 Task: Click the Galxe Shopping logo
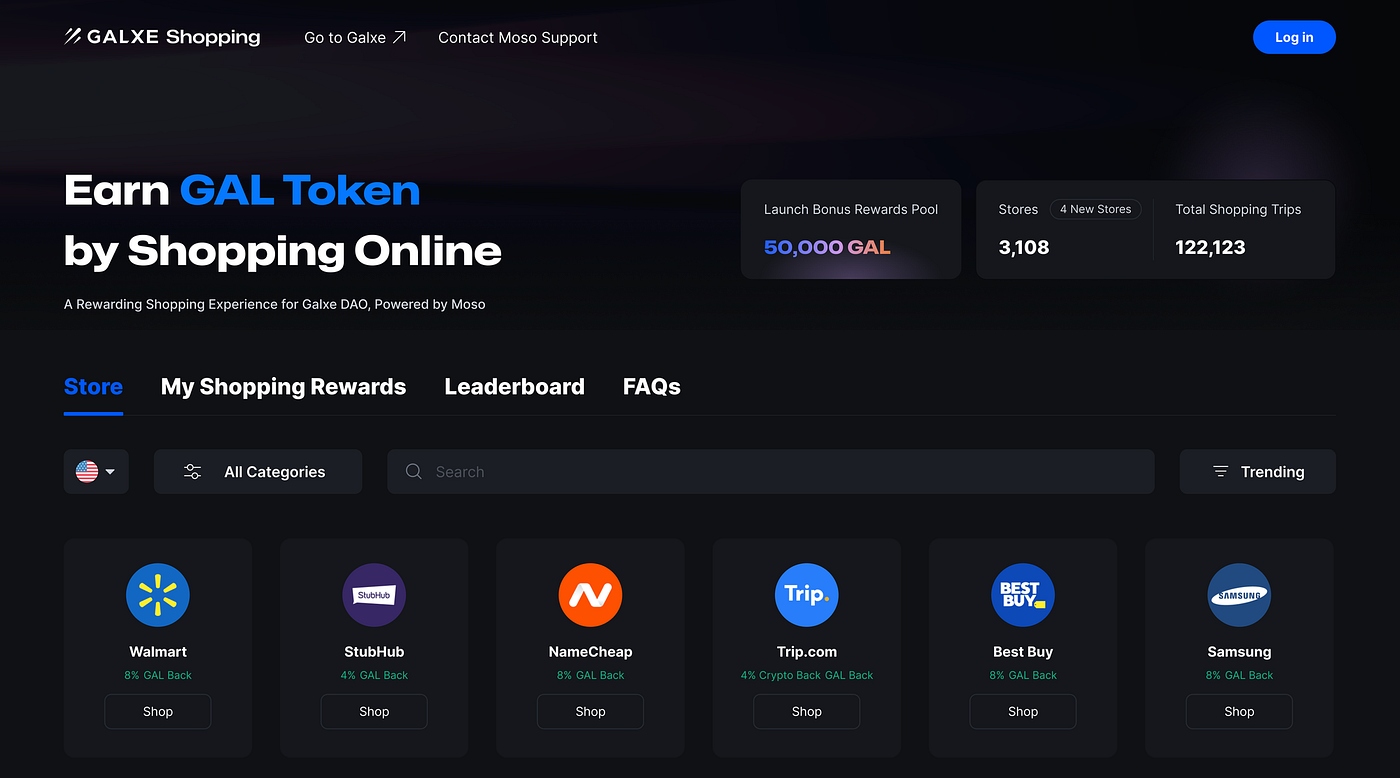[162, 37]
